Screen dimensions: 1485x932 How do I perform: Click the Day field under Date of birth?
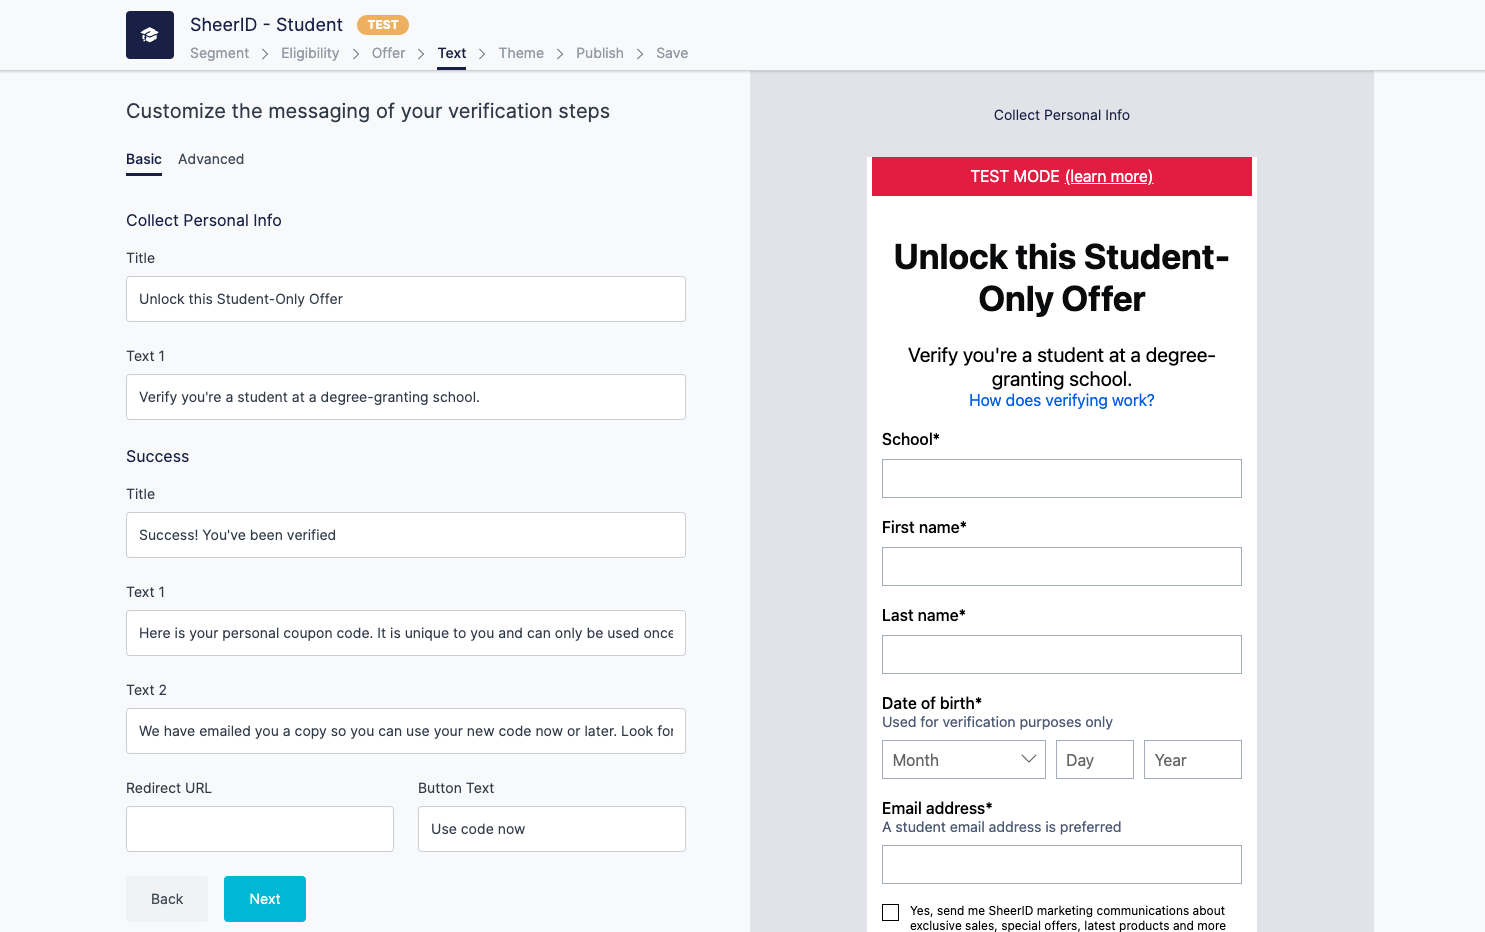tap(1094, 759)
